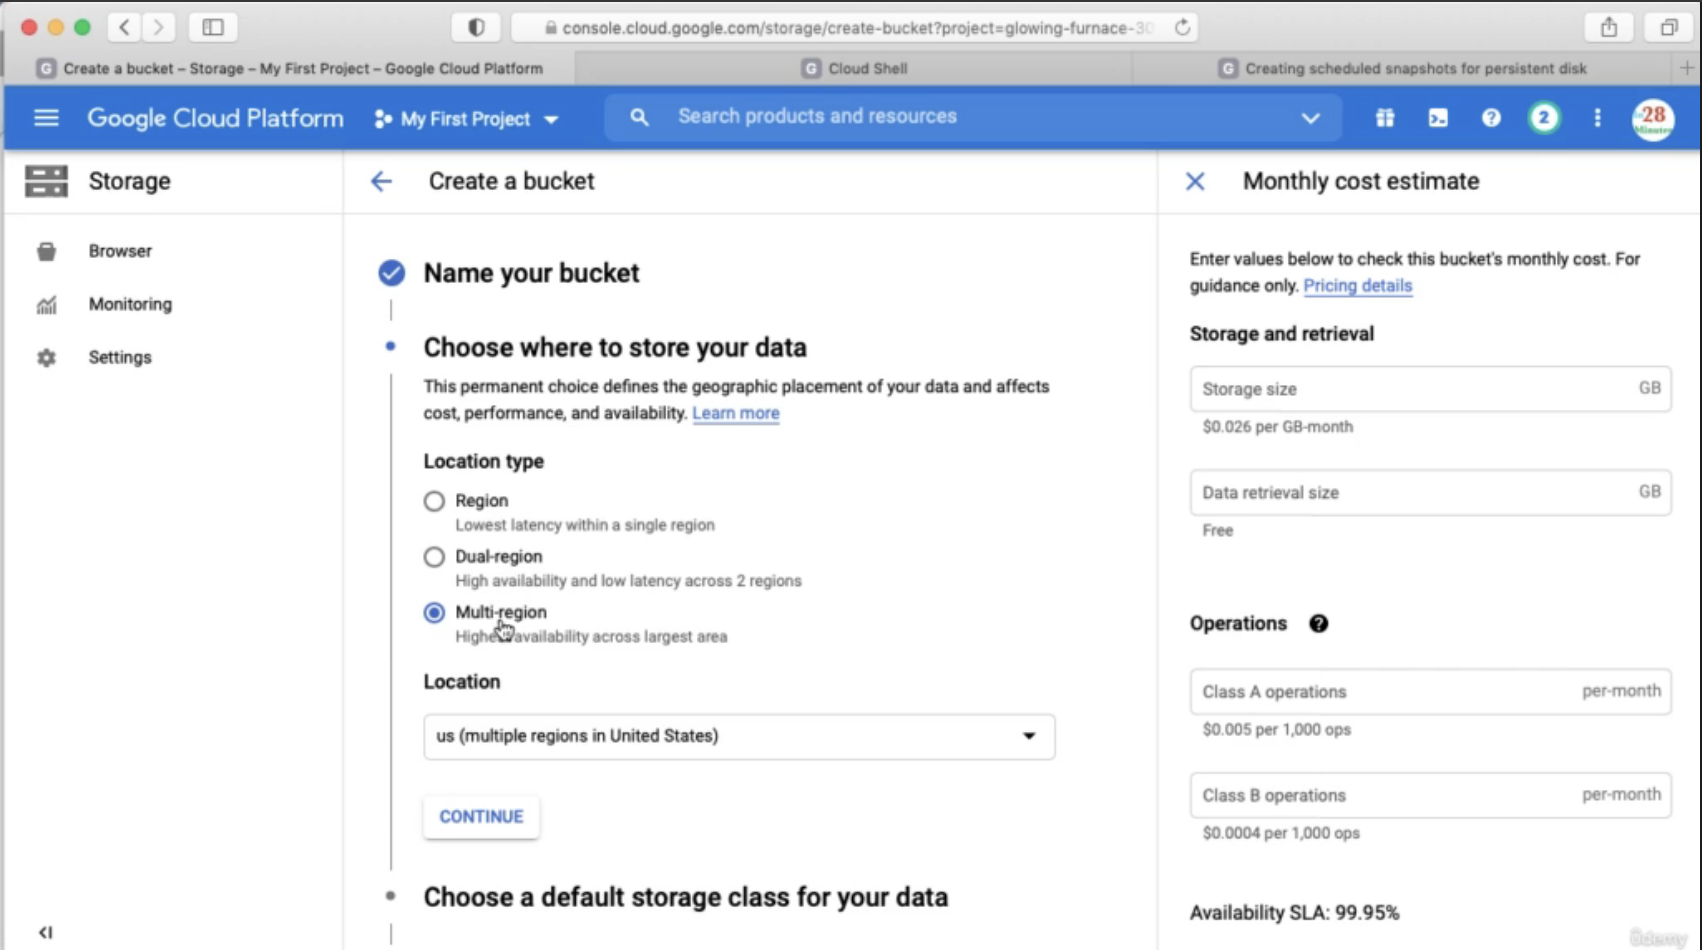Open the Location dropdown
The height and width of the screenshot is (950, 1702).
(x=739, y=736)
